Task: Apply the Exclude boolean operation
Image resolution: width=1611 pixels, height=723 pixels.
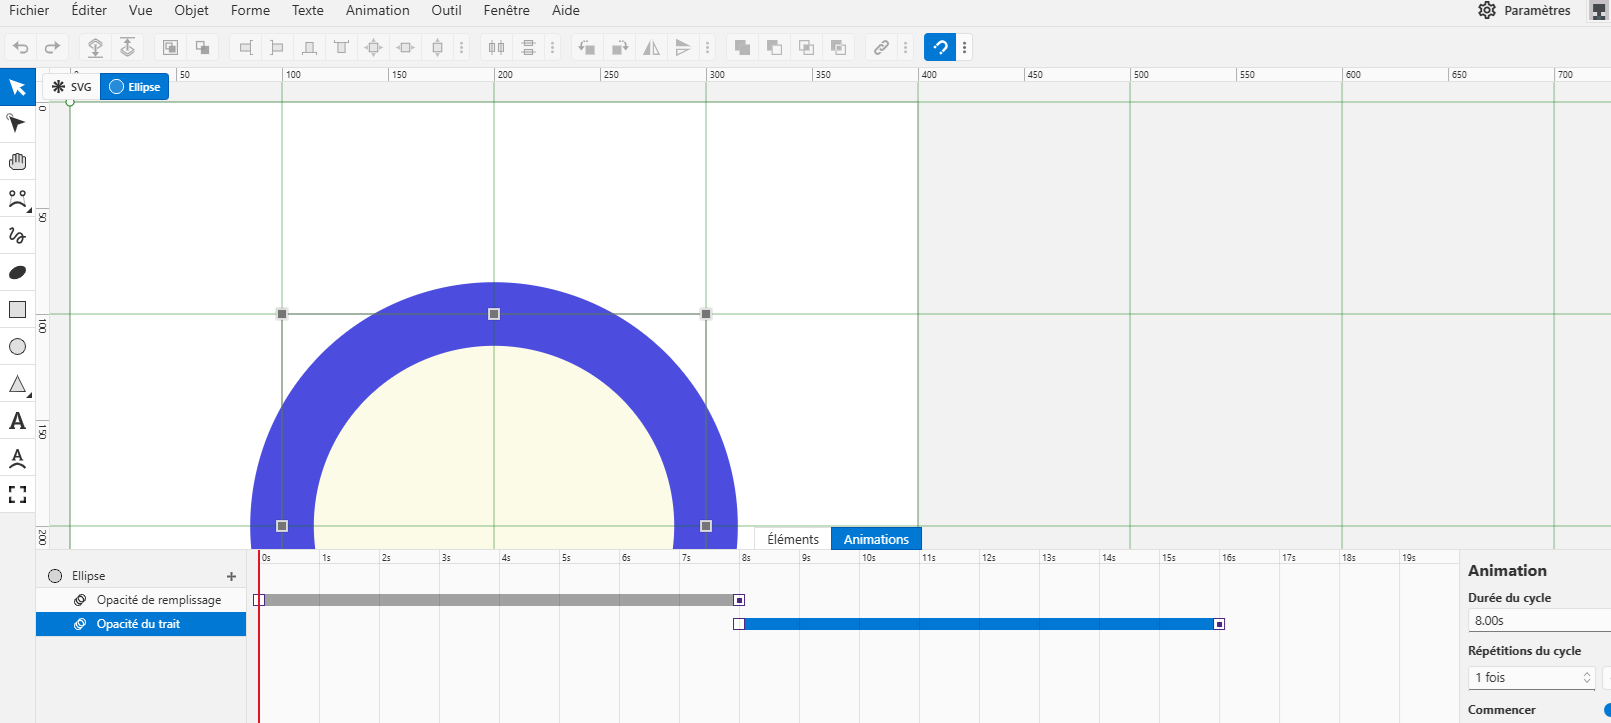Action: [x=838, y=47]
